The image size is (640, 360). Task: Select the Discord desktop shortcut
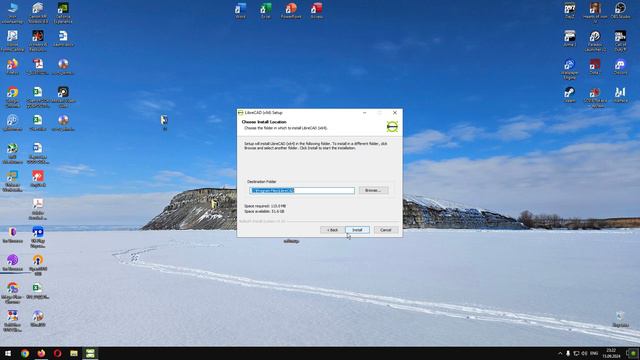pyautogui.click(x=620, y=67)
